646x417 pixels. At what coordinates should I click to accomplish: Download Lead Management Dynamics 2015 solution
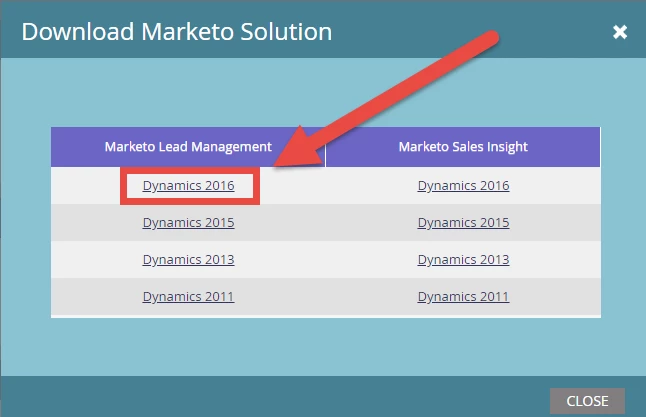pyautogui.click(x=188, y=223)
